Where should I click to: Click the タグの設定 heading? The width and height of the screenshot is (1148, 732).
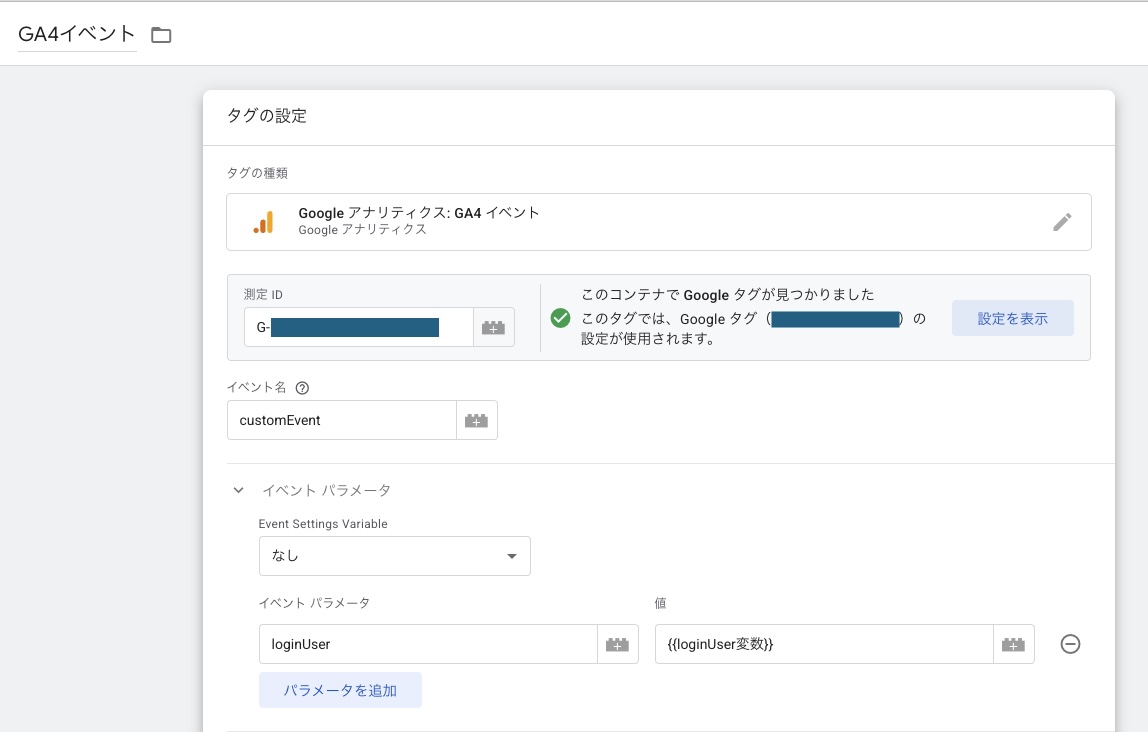pos(267,116)
